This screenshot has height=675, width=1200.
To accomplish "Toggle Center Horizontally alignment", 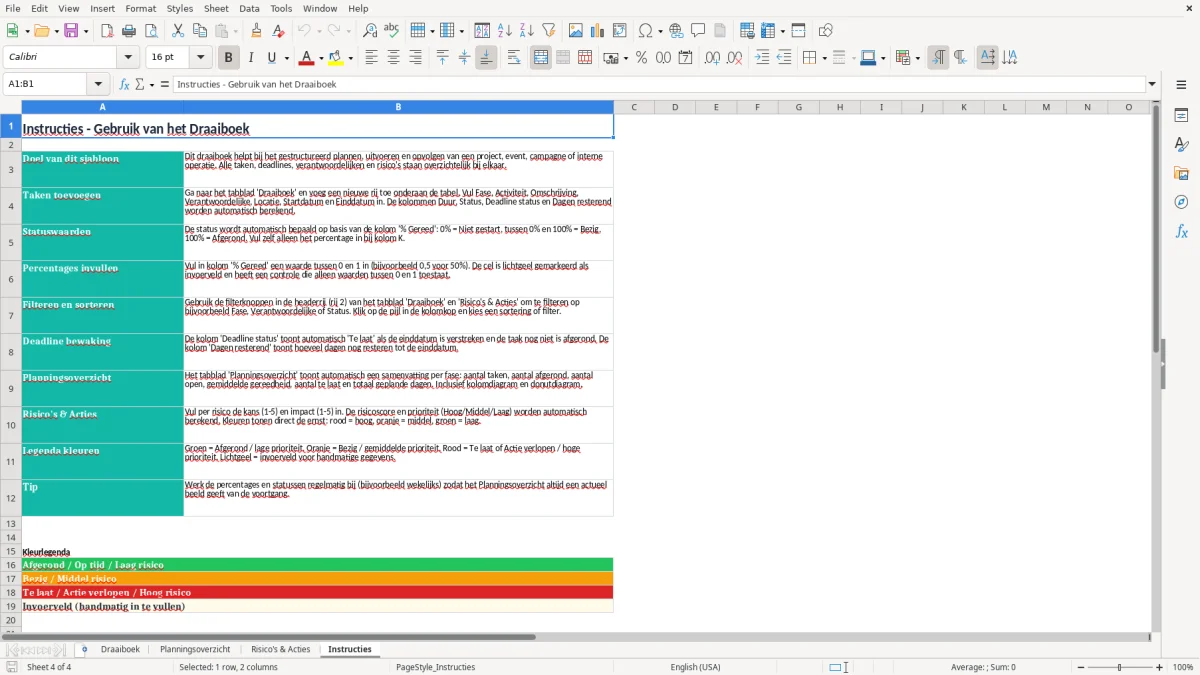I will [x=393, y=58].
